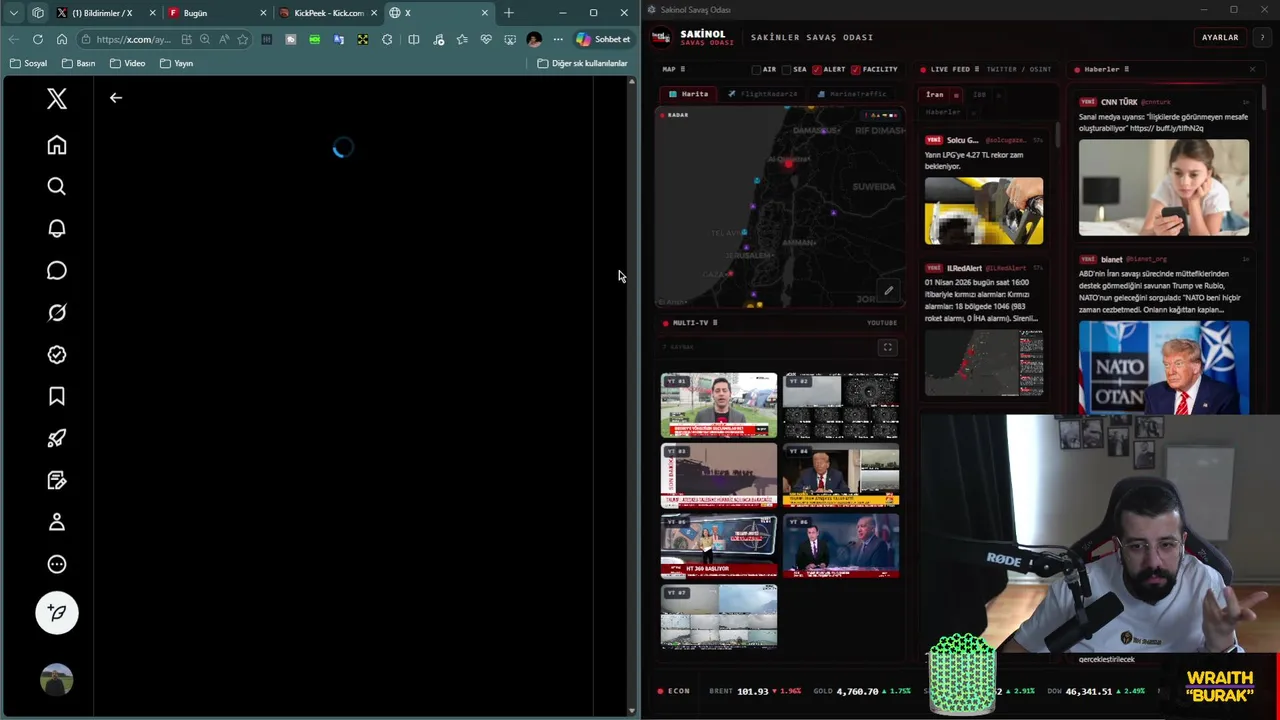This screenshot has width=1280, height=720.
Task: Open Edge workspaces icon
Action: pos(38,13)
